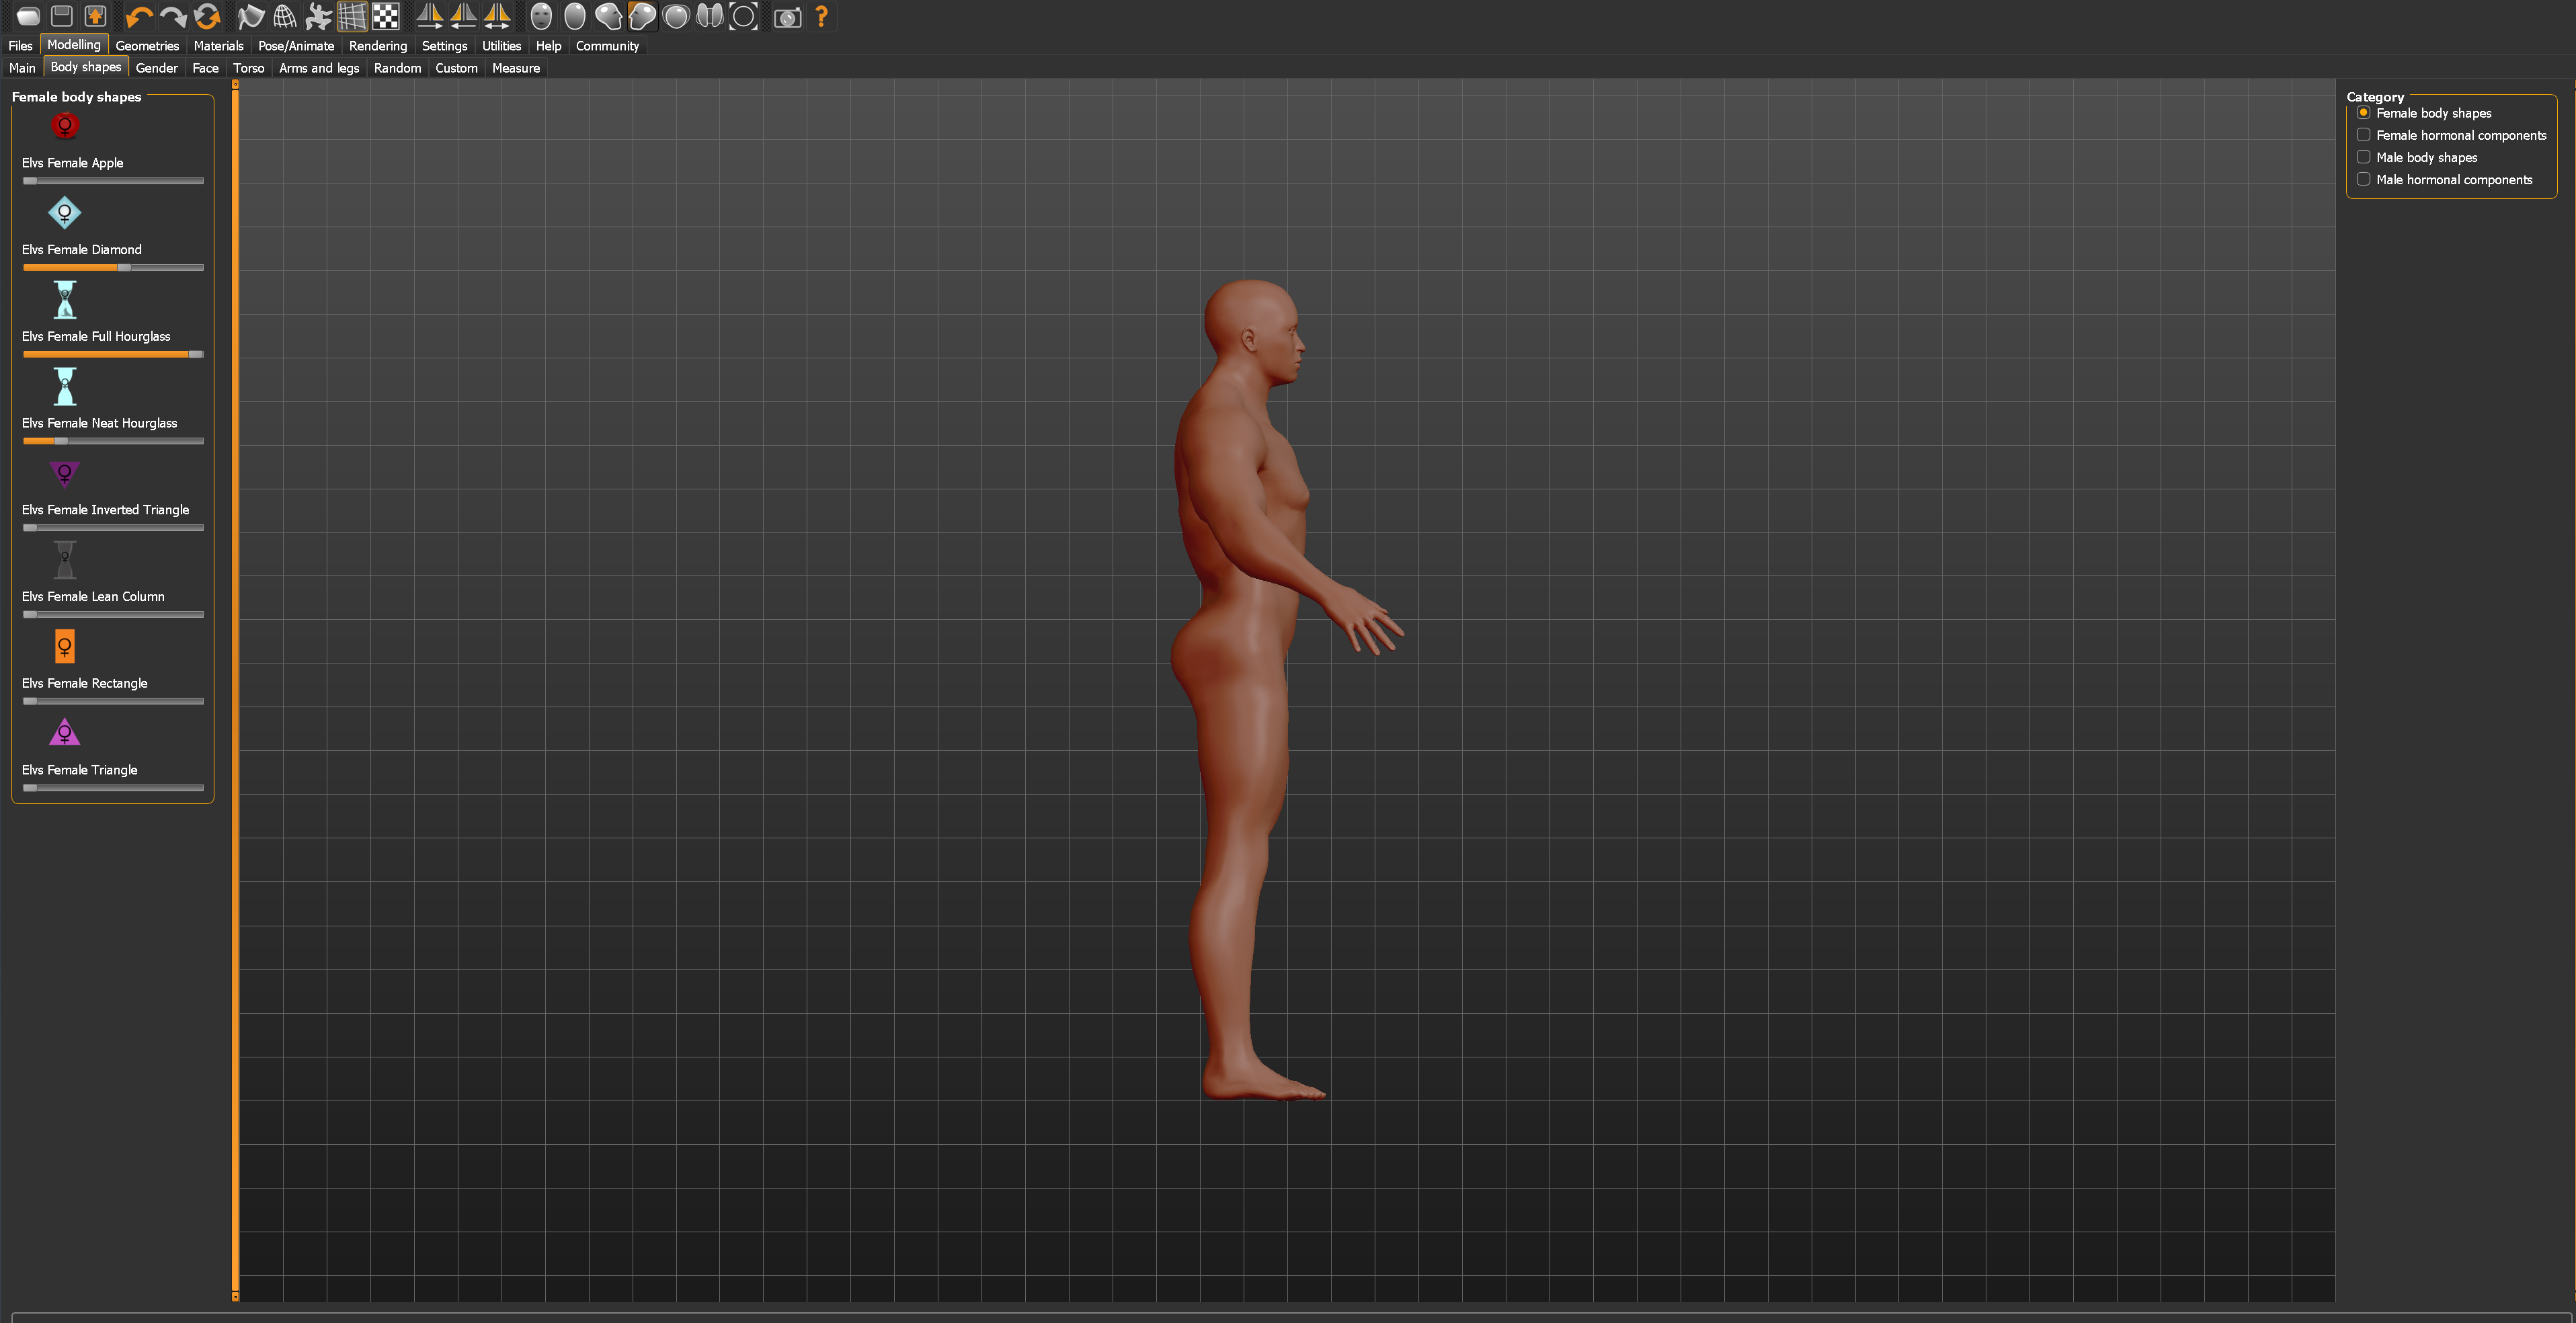
Task: Open the Measure sub-tab
Action: tap(516, 68)
